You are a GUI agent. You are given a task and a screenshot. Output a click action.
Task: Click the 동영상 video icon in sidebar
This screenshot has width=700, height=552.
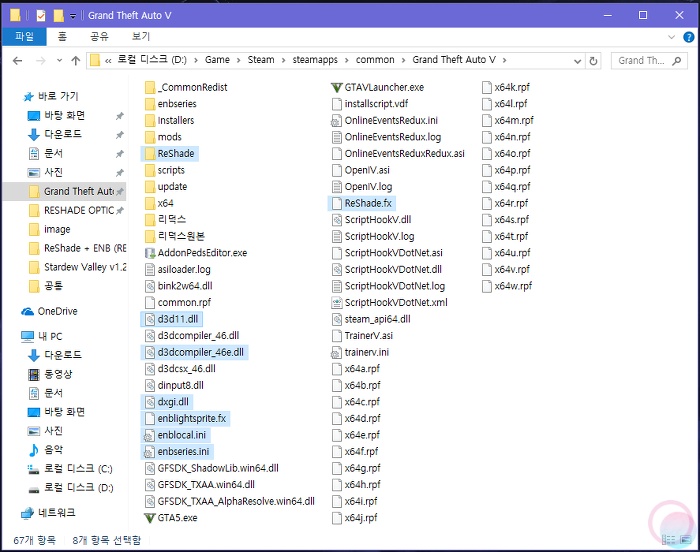click(x=33, y=374)
